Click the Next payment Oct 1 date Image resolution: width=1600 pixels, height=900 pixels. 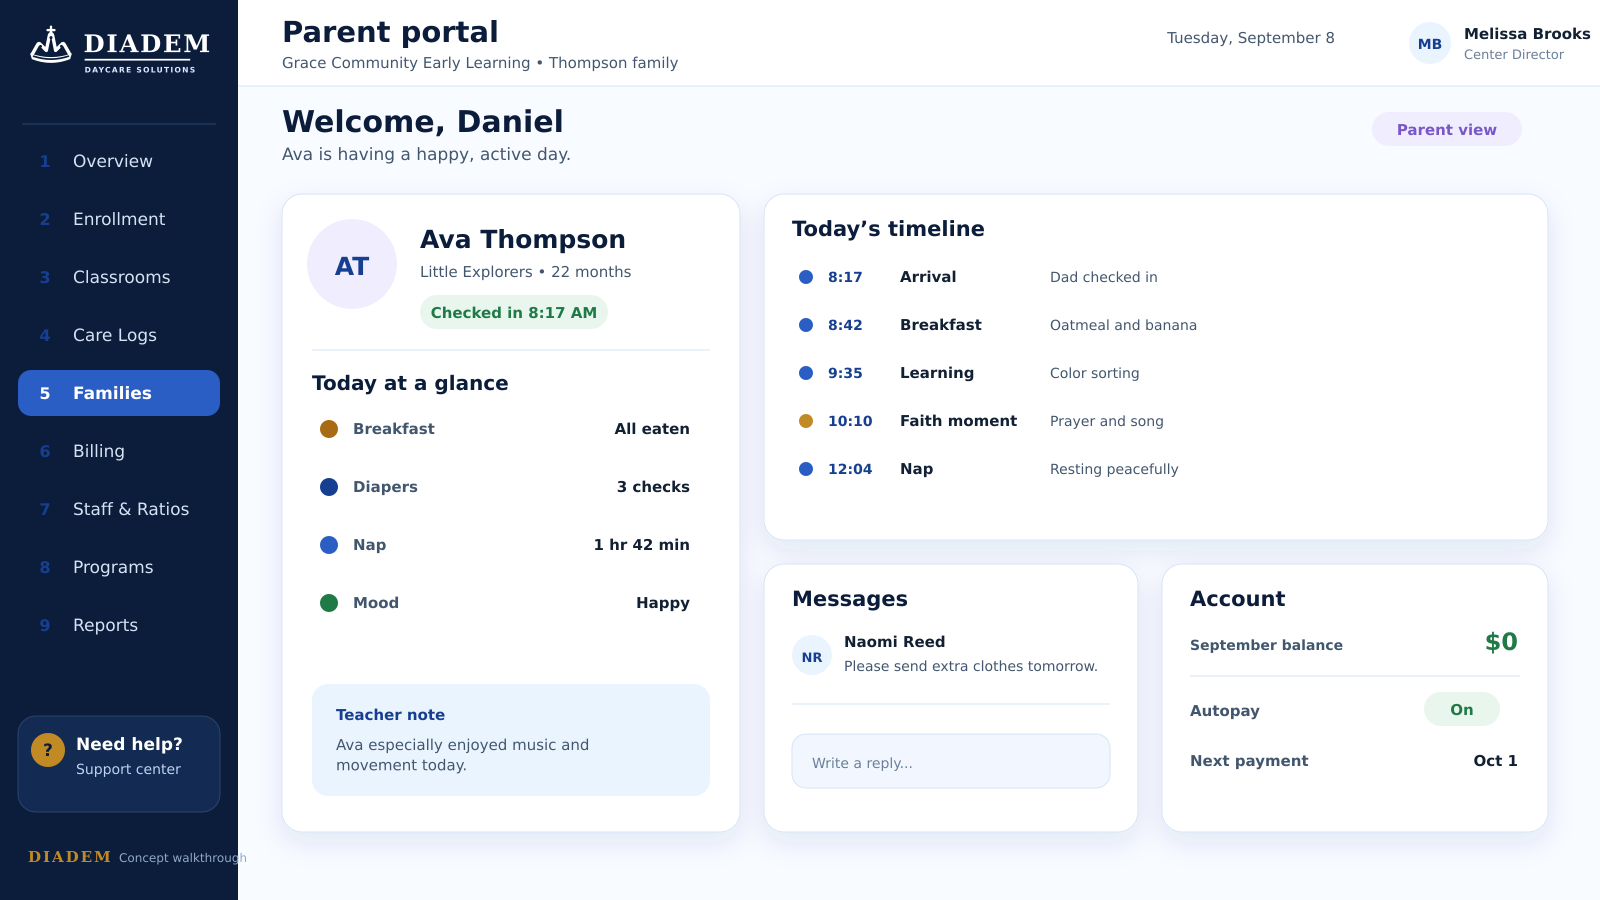(1495, 761)
